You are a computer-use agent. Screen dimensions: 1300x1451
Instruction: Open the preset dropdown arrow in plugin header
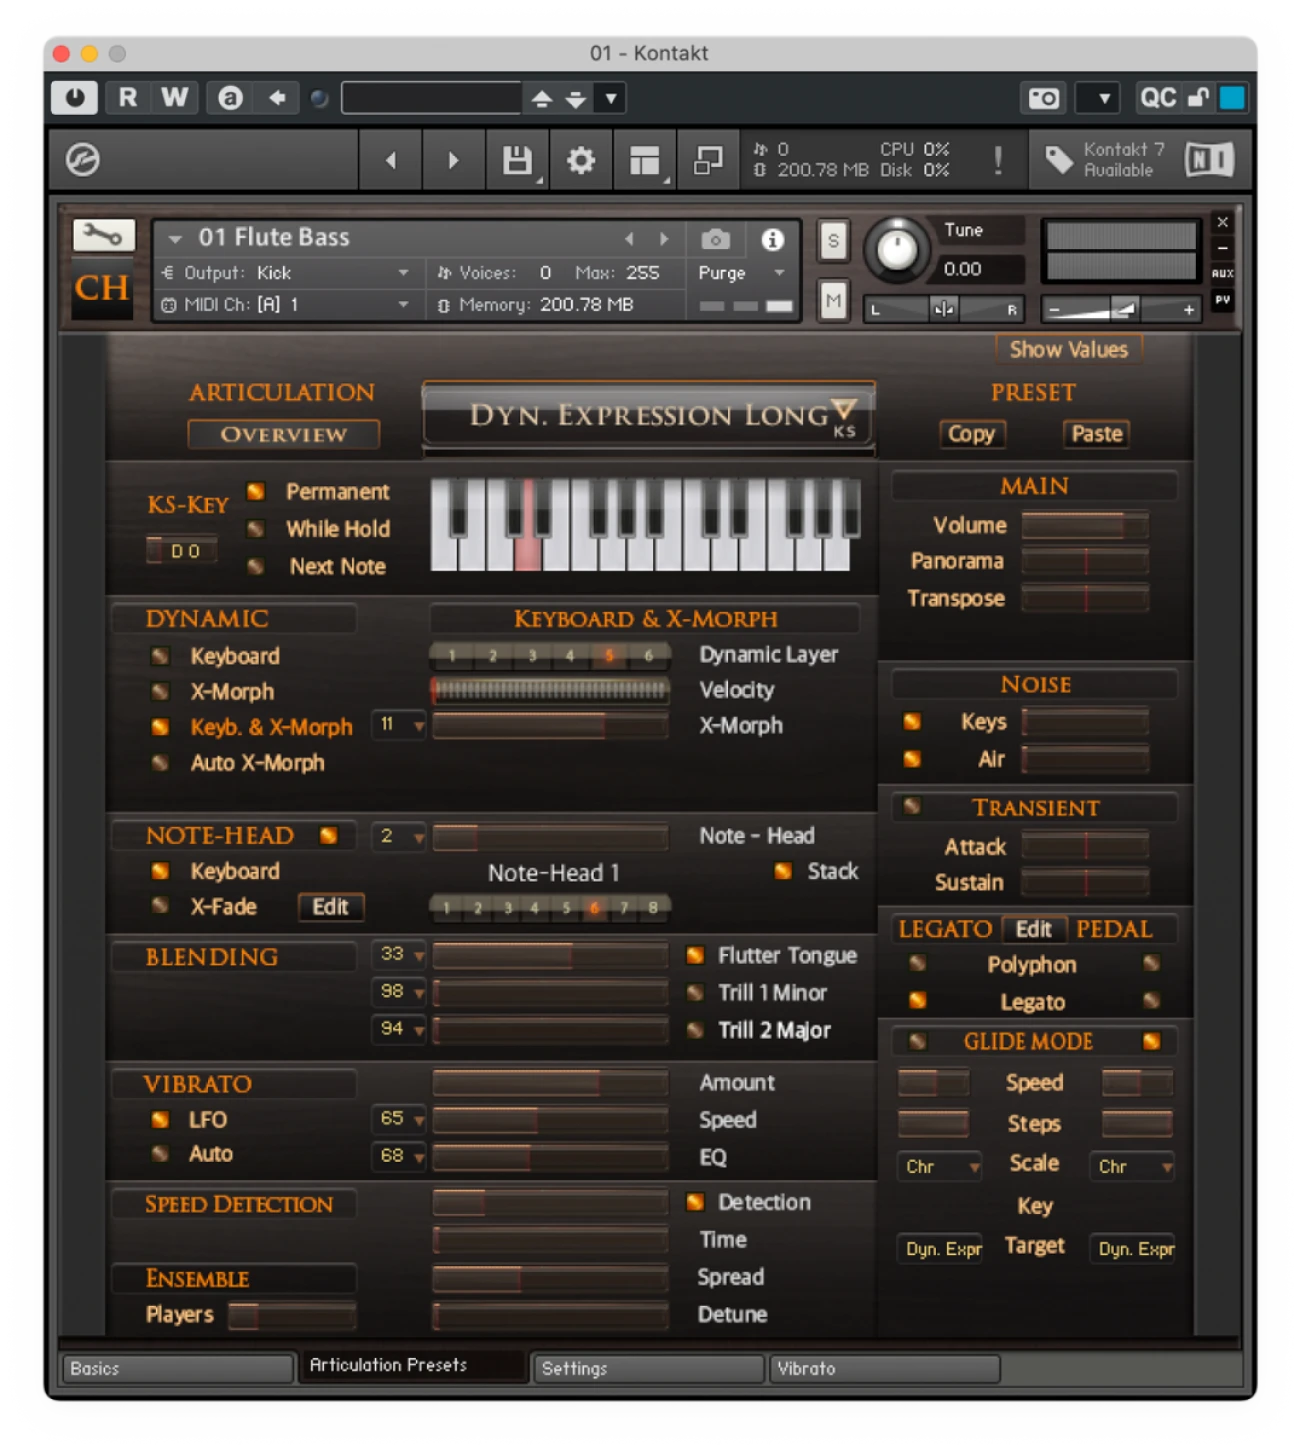click(x=610, y=98)
